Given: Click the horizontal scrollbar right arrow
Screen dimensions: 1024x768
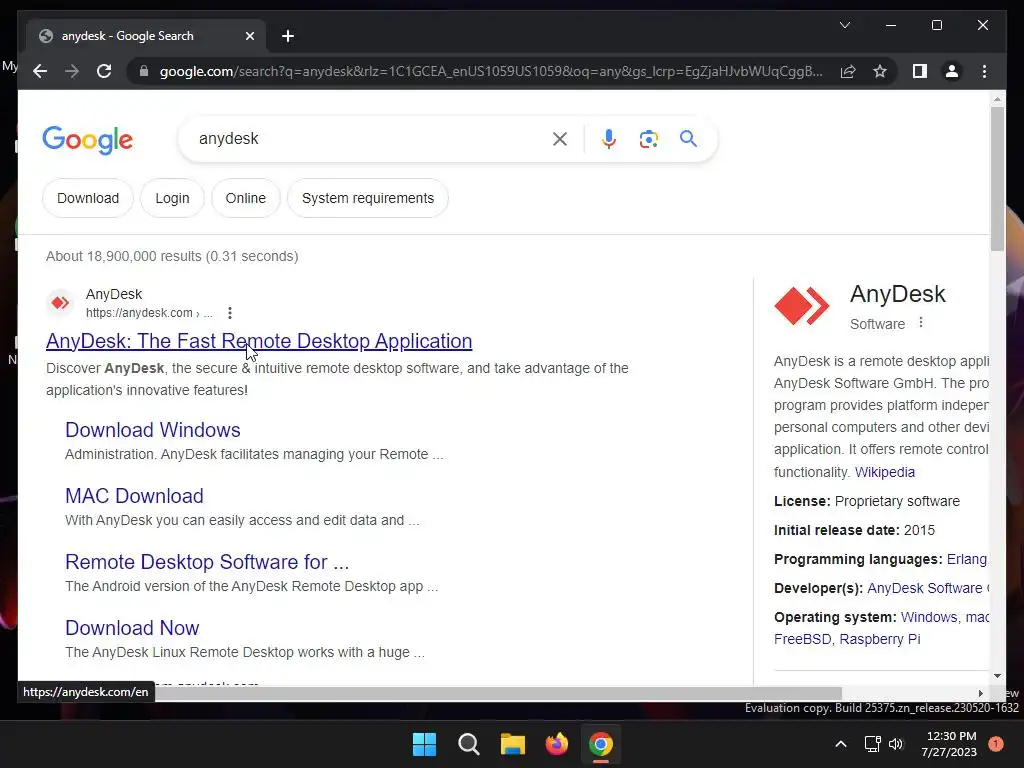Looking at the screenshot, I should (980, 693).
